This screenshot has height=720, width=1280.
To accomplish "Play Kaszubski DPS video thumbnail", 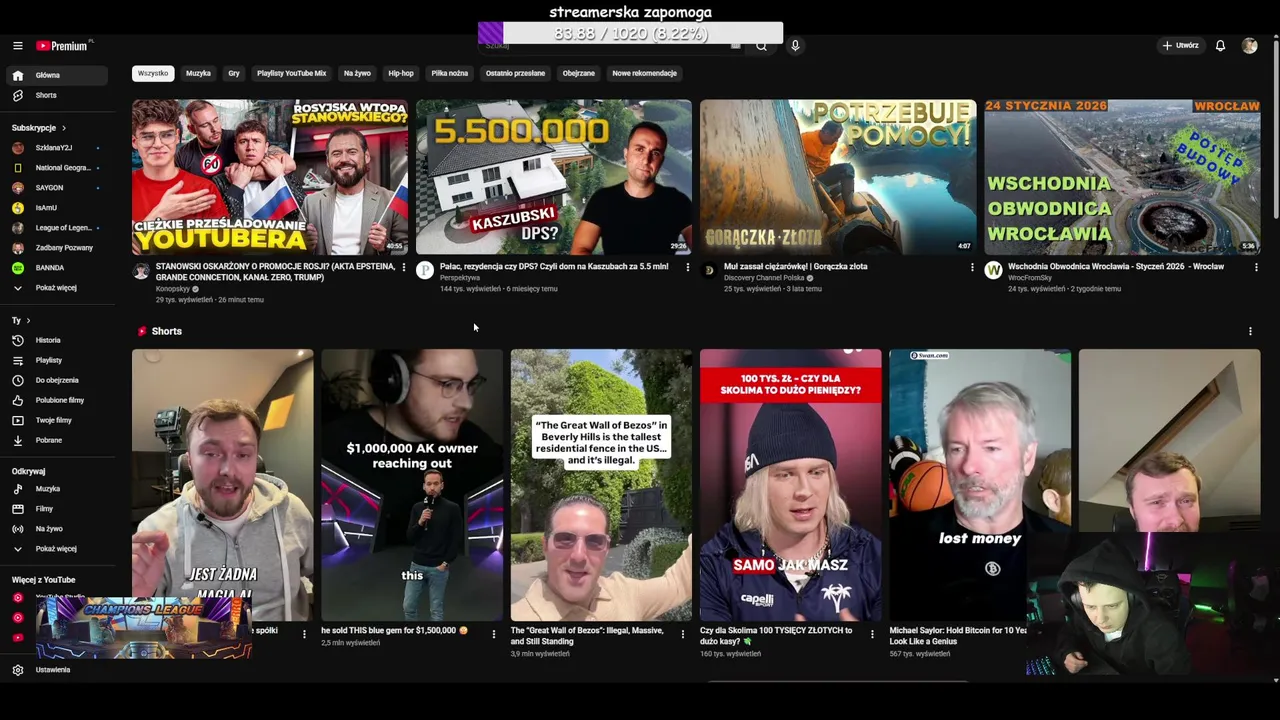I will click(x=554, y=177).
